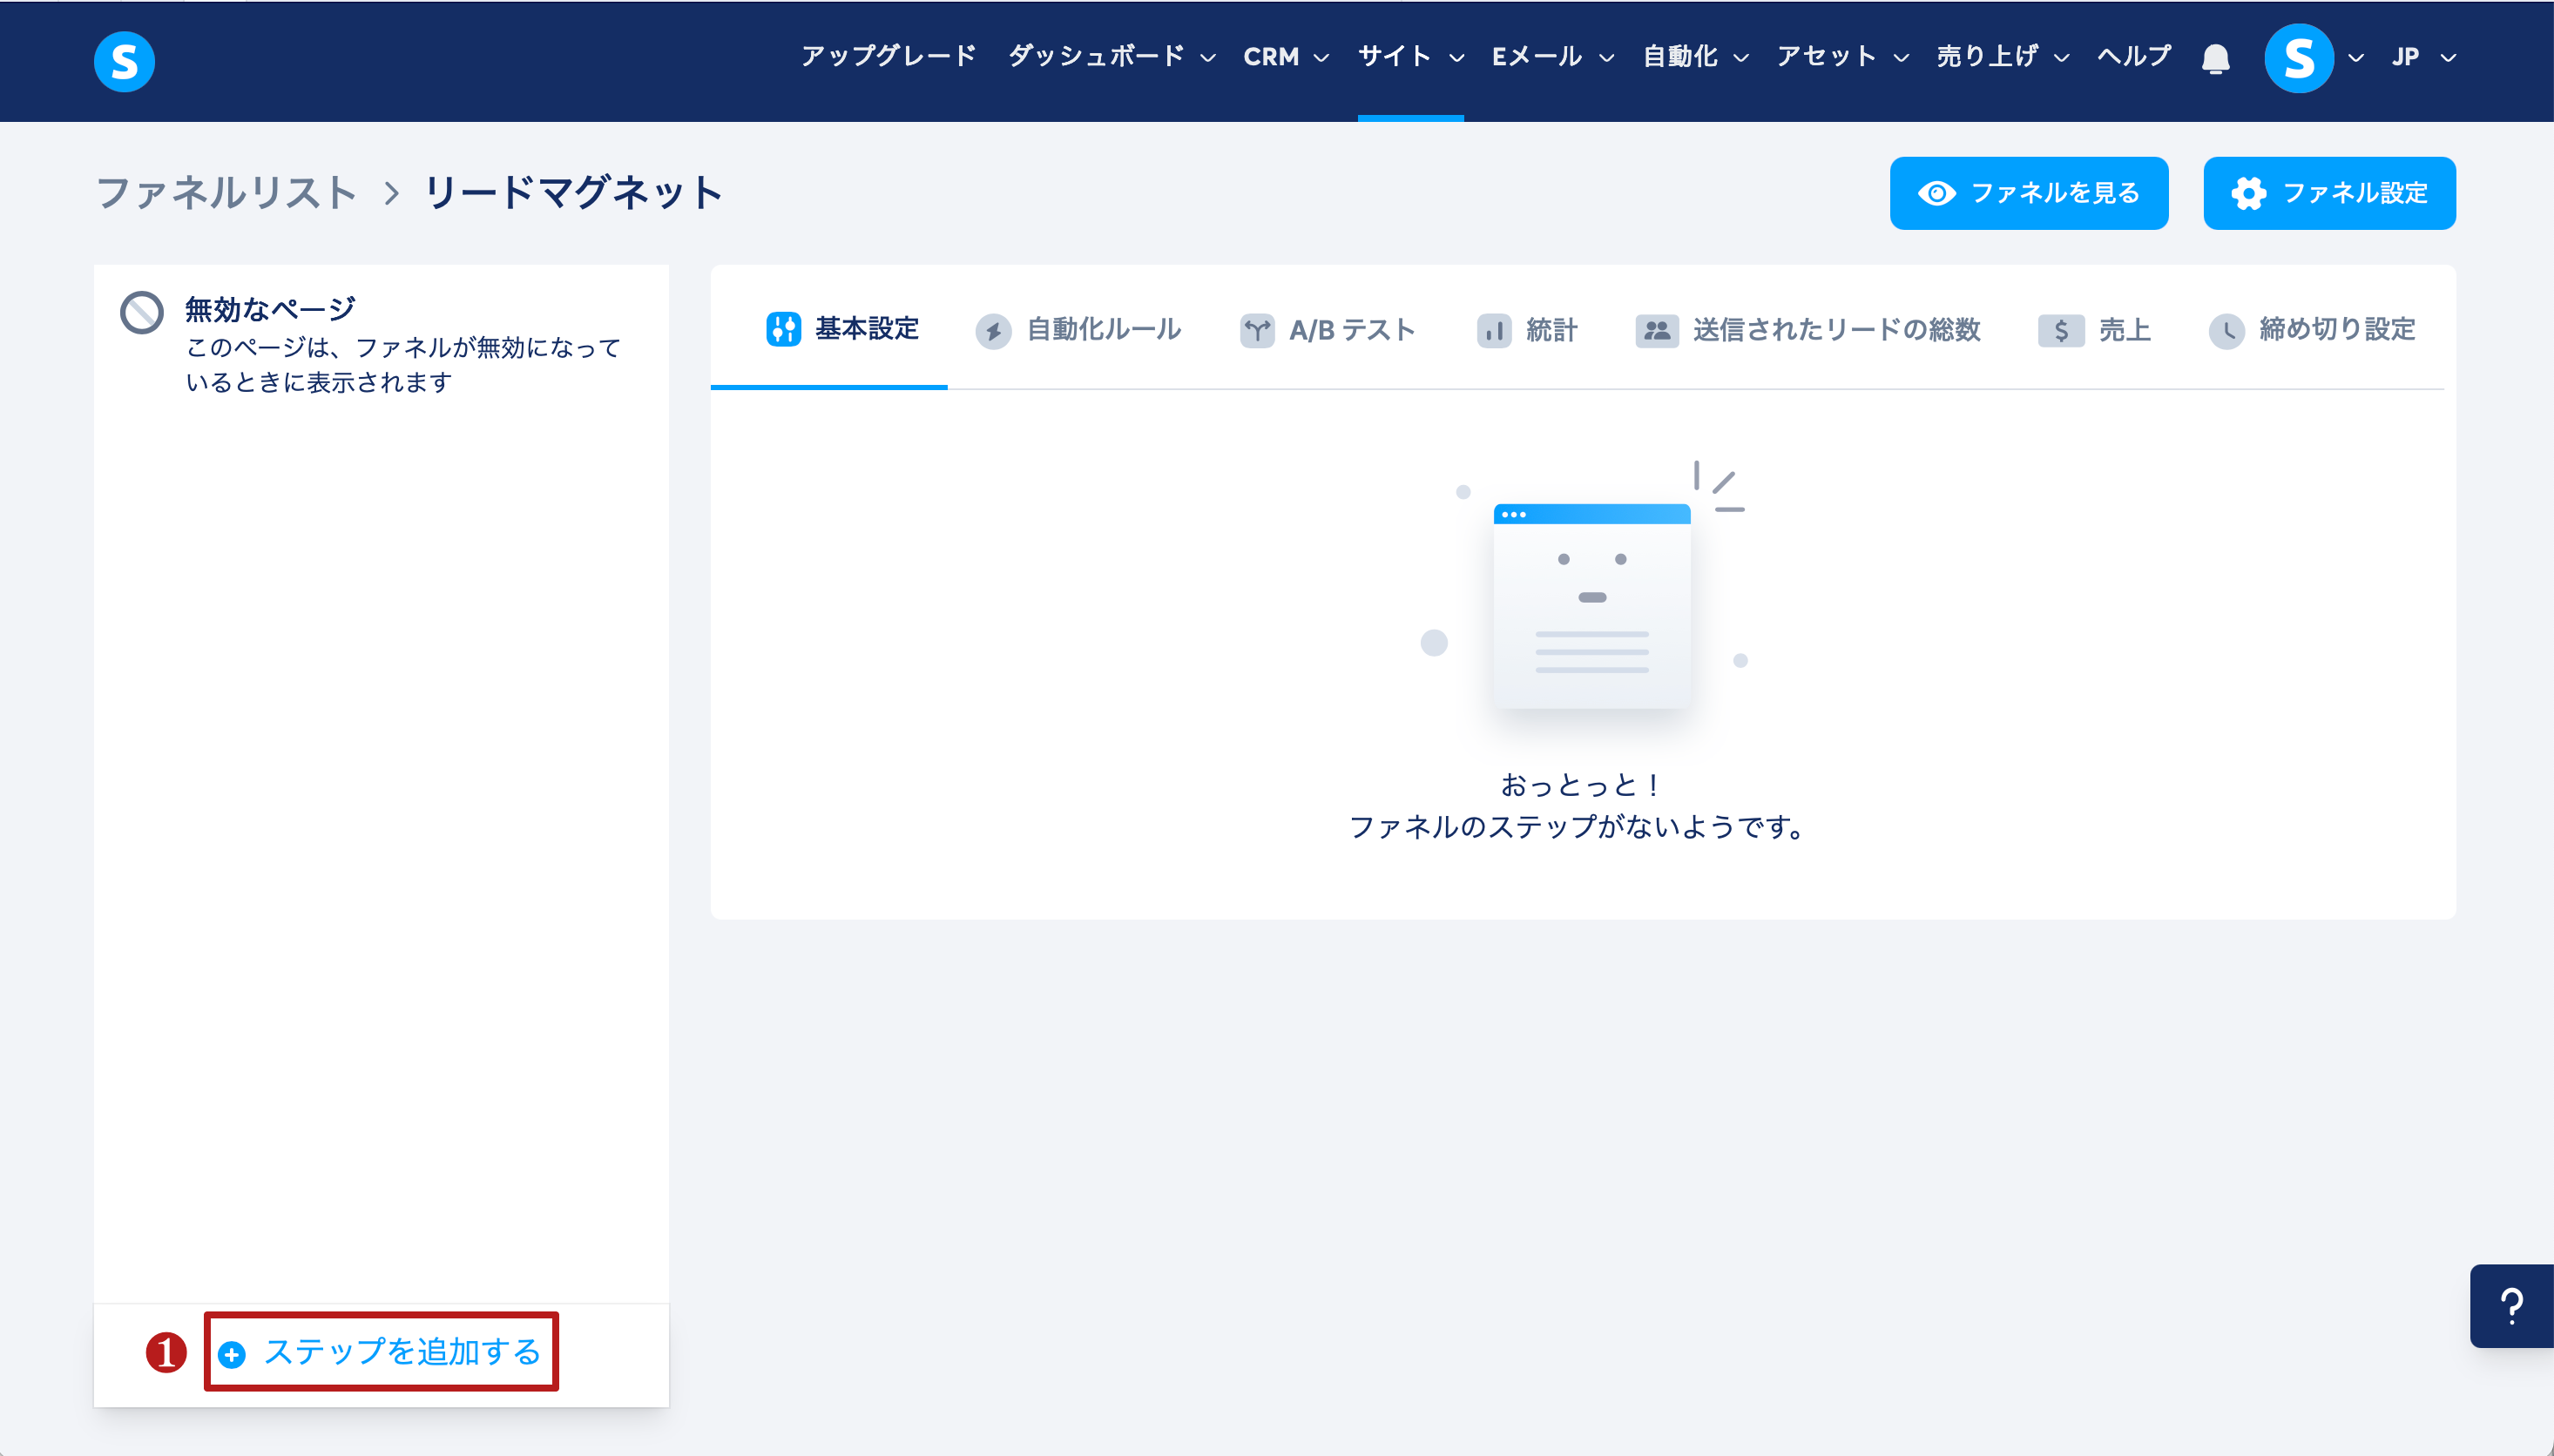Expand the サイト menu dropdown
The image size is (2554, 1456).
(x=1456, y=58)
